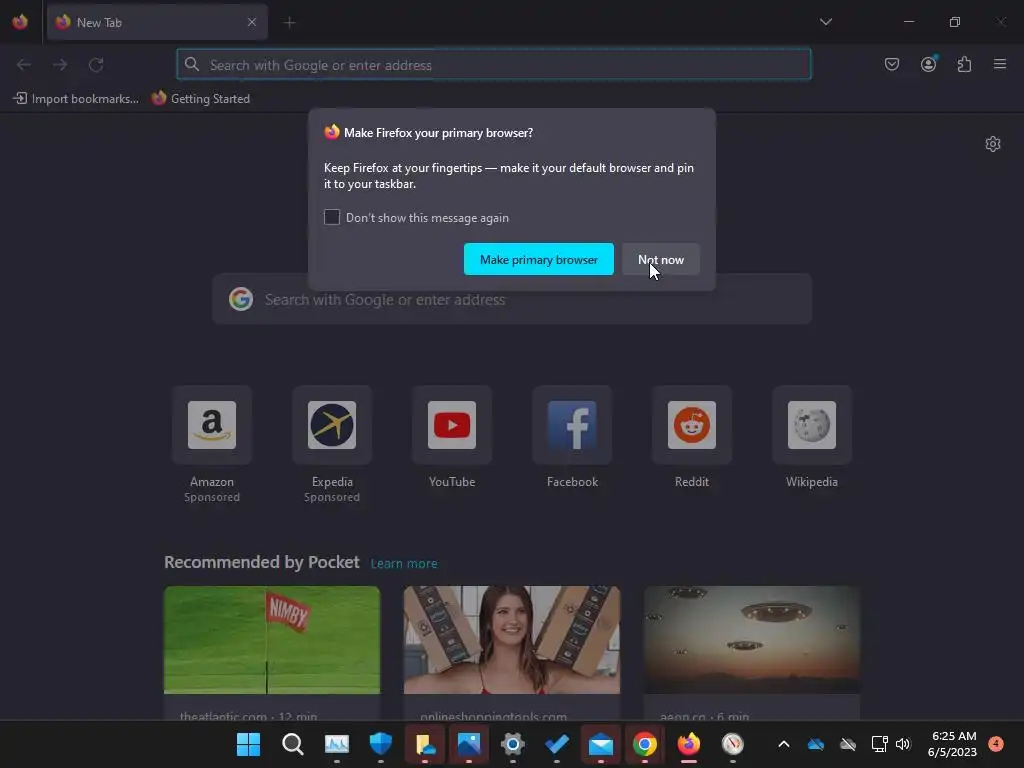Open the notification badge showing 4
Viewport: 1024px width, 768px height.
pyautogui.click(x=996, y=743)
